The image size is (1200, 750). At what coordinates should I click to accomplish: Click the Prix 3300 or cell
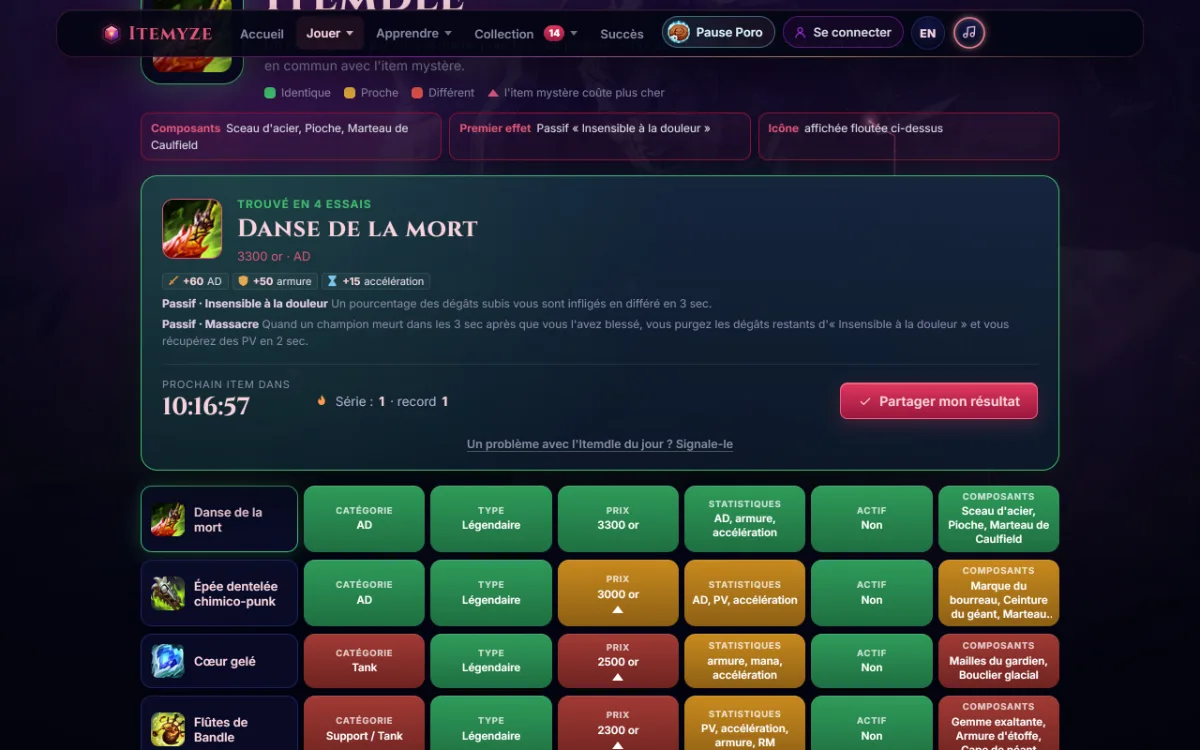(x=618, y=519)
